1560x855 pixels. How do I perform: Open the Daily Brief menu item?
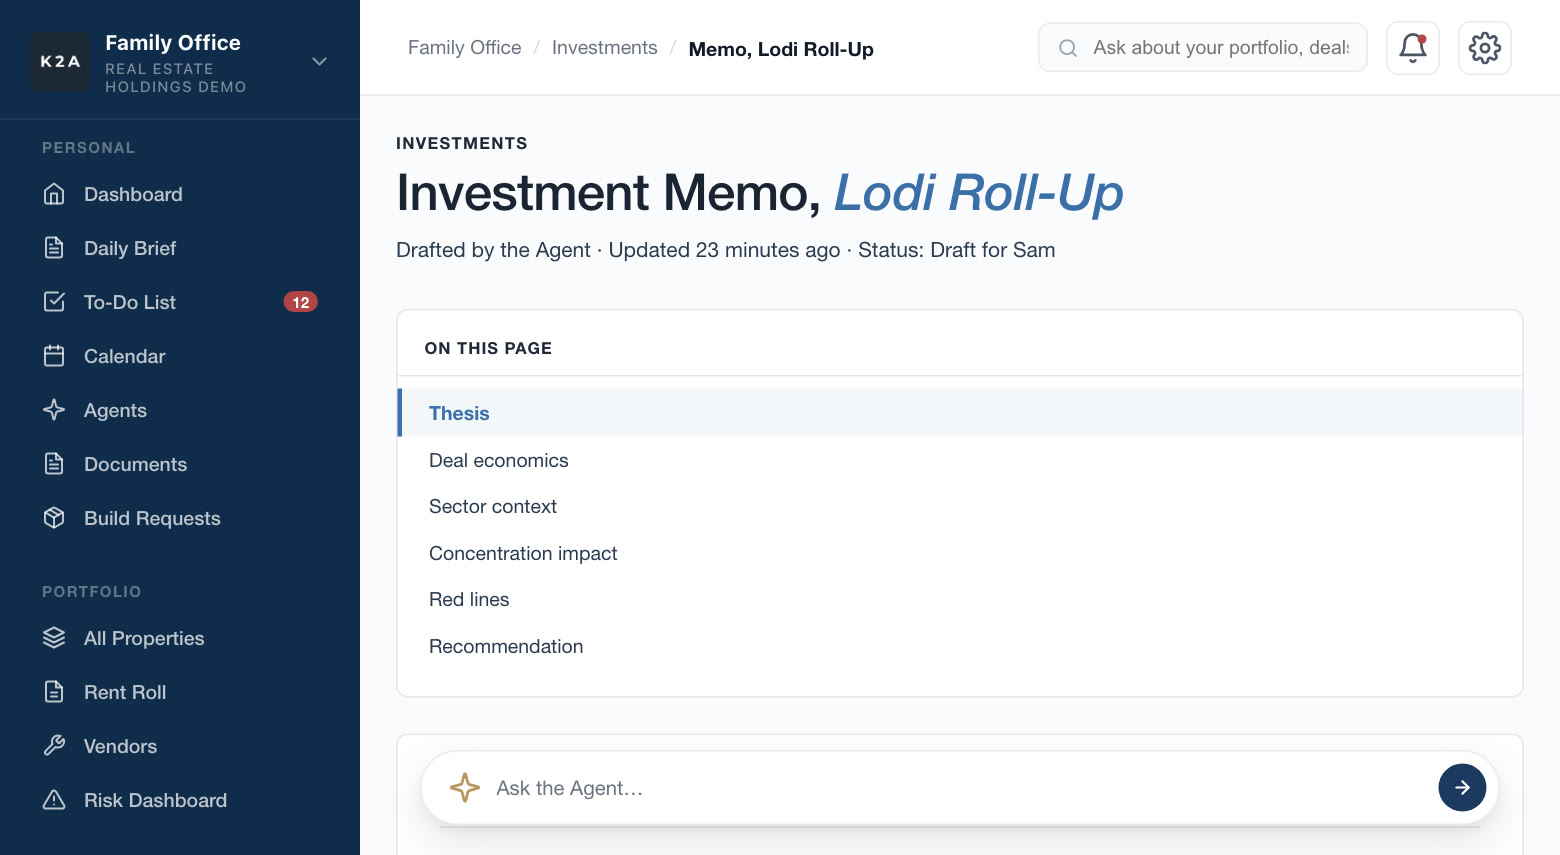[180, 248]
